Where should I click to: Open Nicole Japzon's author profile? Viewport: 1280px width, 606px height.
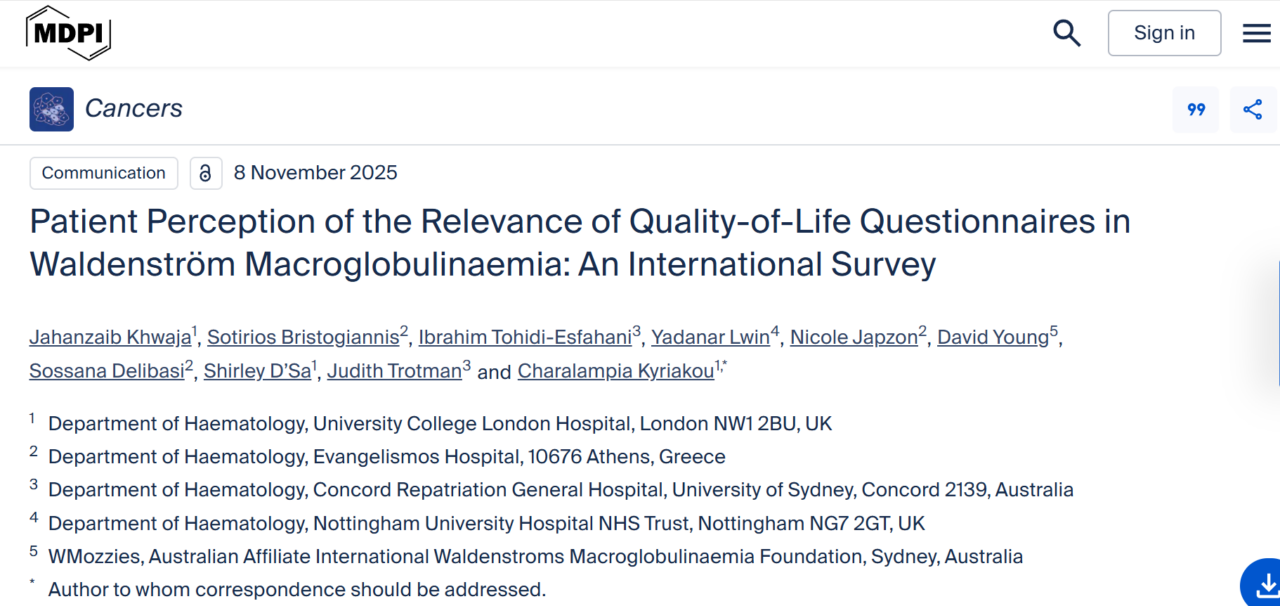(x=853, y=337)
